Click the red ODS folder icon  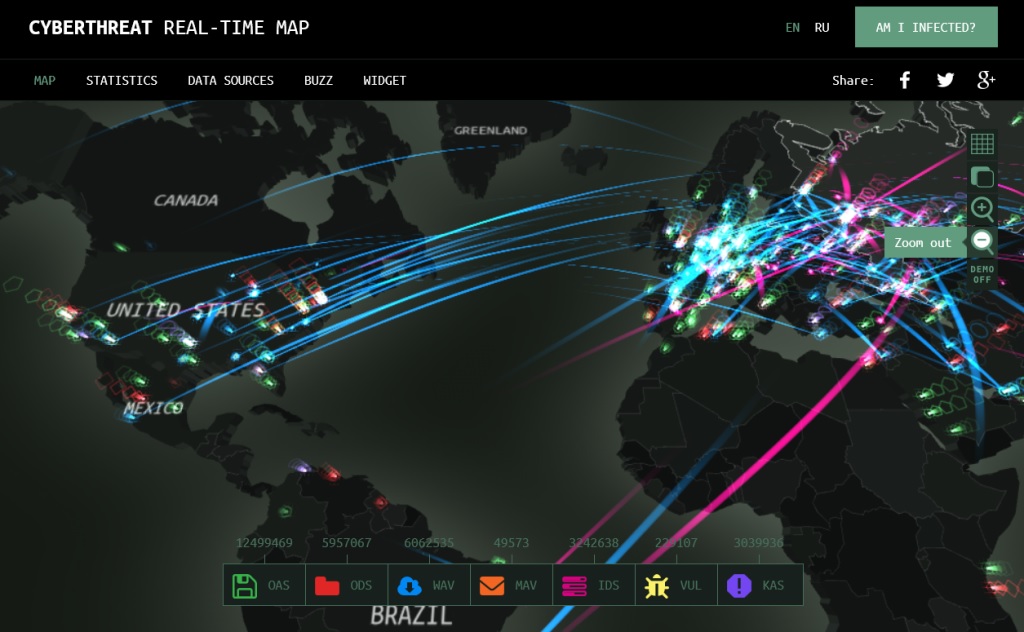pyautogui.click(x=327, y=585)
